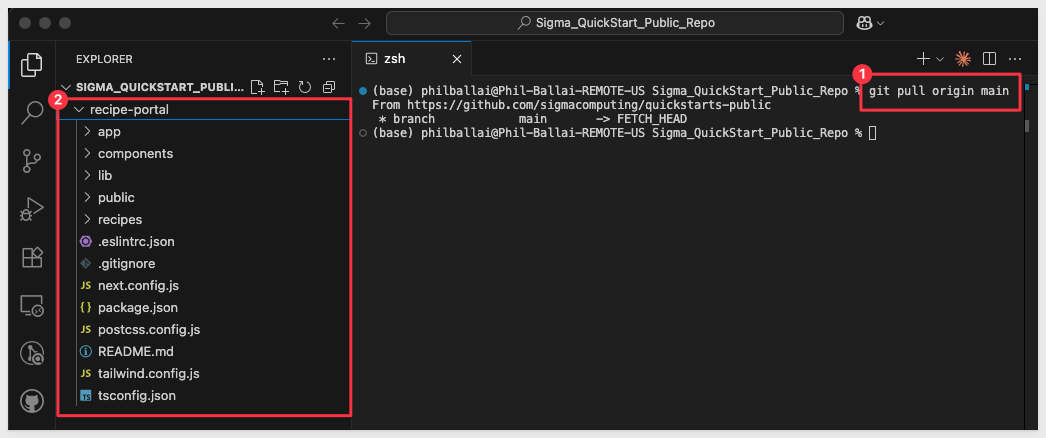Click the 'git pull origin main' command text

click(x=939, y=90)
